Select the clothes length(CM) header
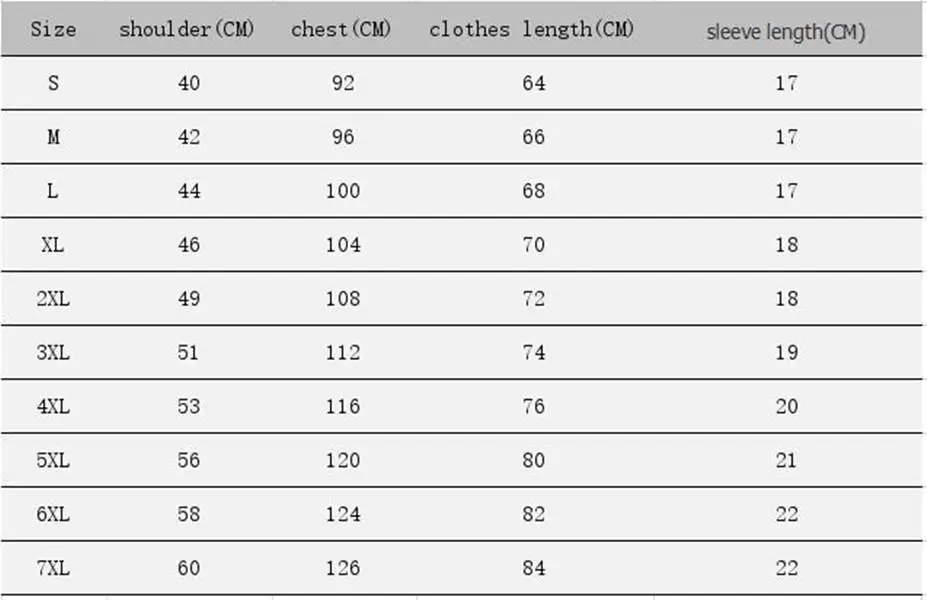This screenshot has width=927, height=600. [x=531, y=29]
